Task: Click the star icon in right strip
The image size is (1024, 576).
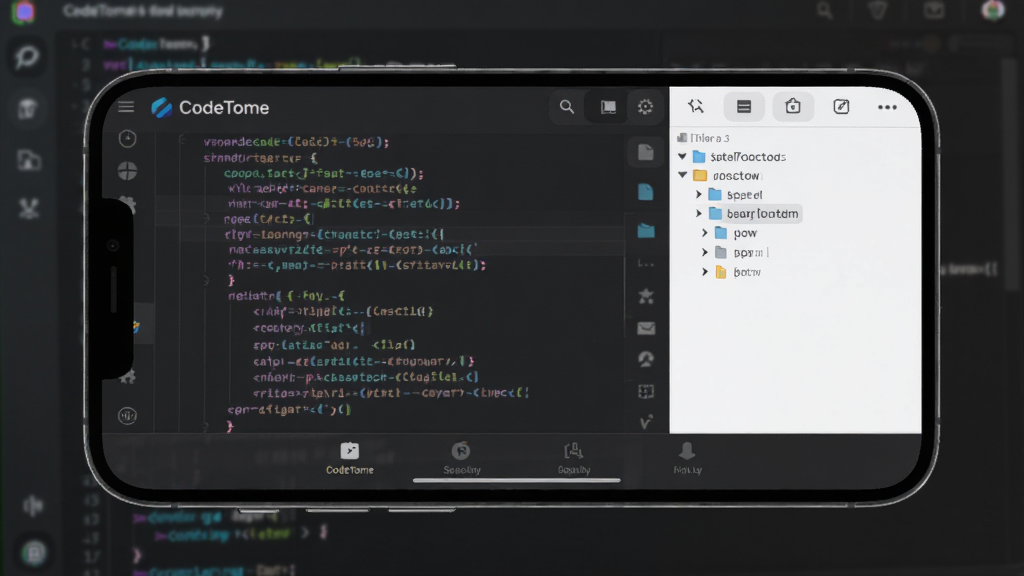Action: (x=646, y=296)
